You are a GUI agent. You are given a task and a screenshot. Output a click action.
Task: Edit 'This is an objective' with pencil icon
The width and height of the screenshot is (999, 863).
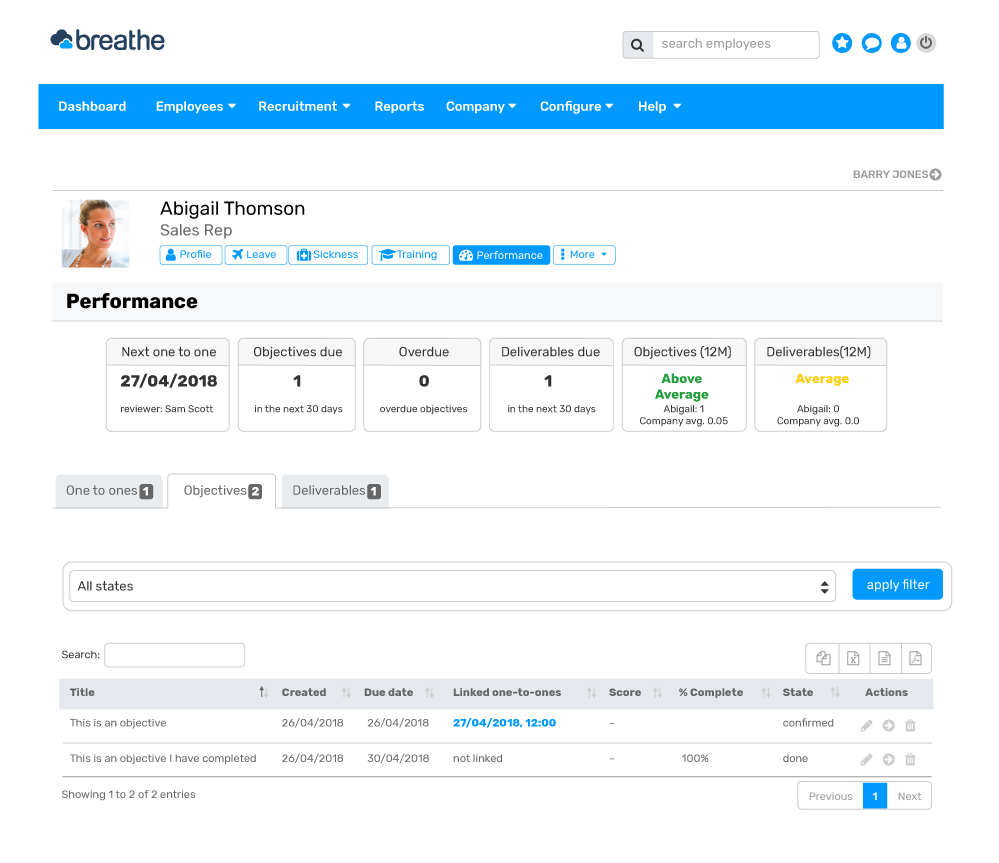tap(866, 724)
